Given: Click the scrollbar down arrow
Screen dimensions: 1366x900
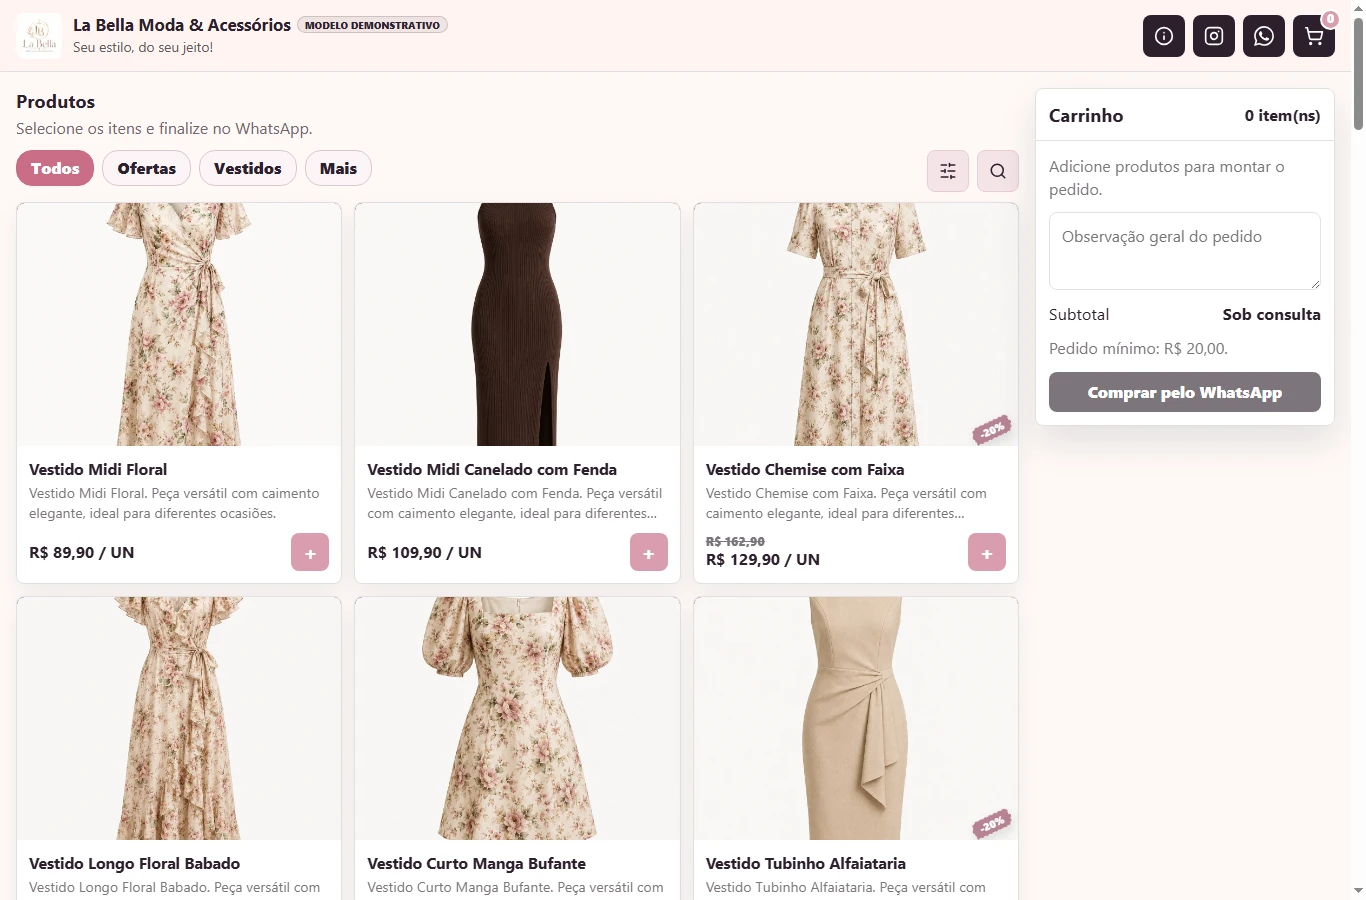Looking at the screenshot, I should (x=1358, y=890).
